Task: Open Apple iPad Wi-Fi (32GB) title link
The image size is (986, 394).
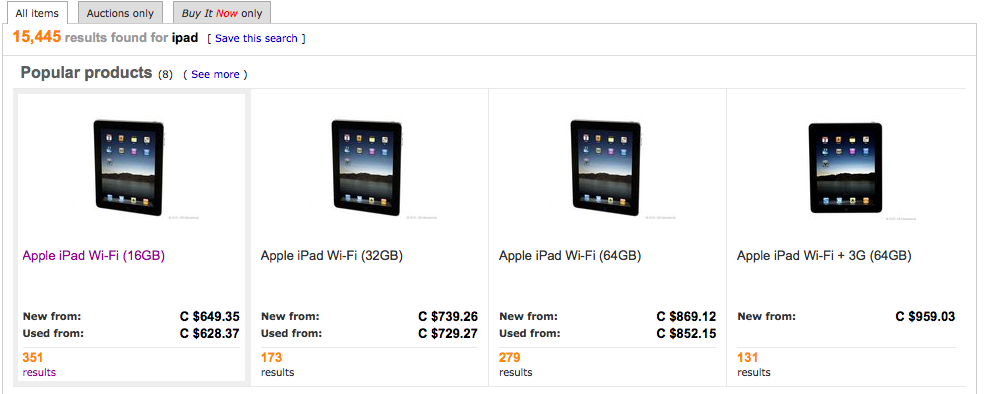Action: pos(331,256)
